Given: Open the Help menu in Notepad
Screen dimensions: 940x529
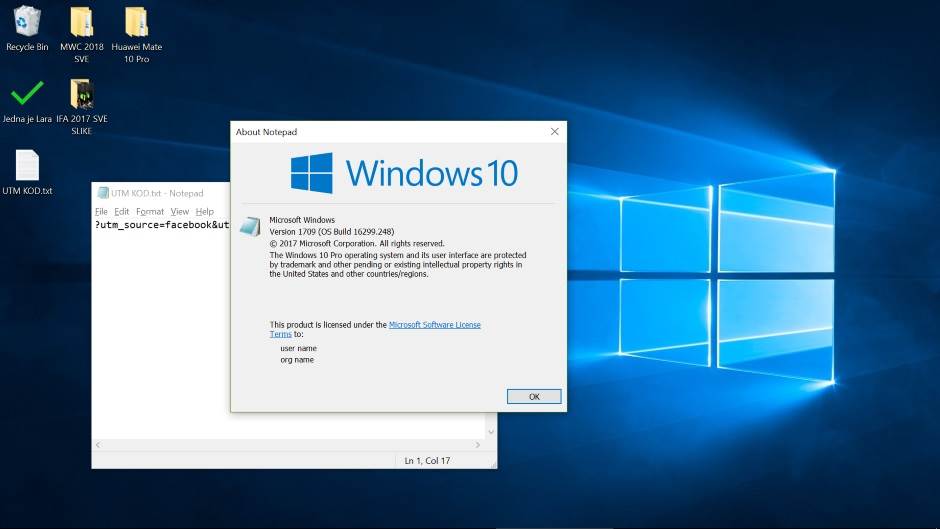Looking at the screenshot, I should pos(205,212).
